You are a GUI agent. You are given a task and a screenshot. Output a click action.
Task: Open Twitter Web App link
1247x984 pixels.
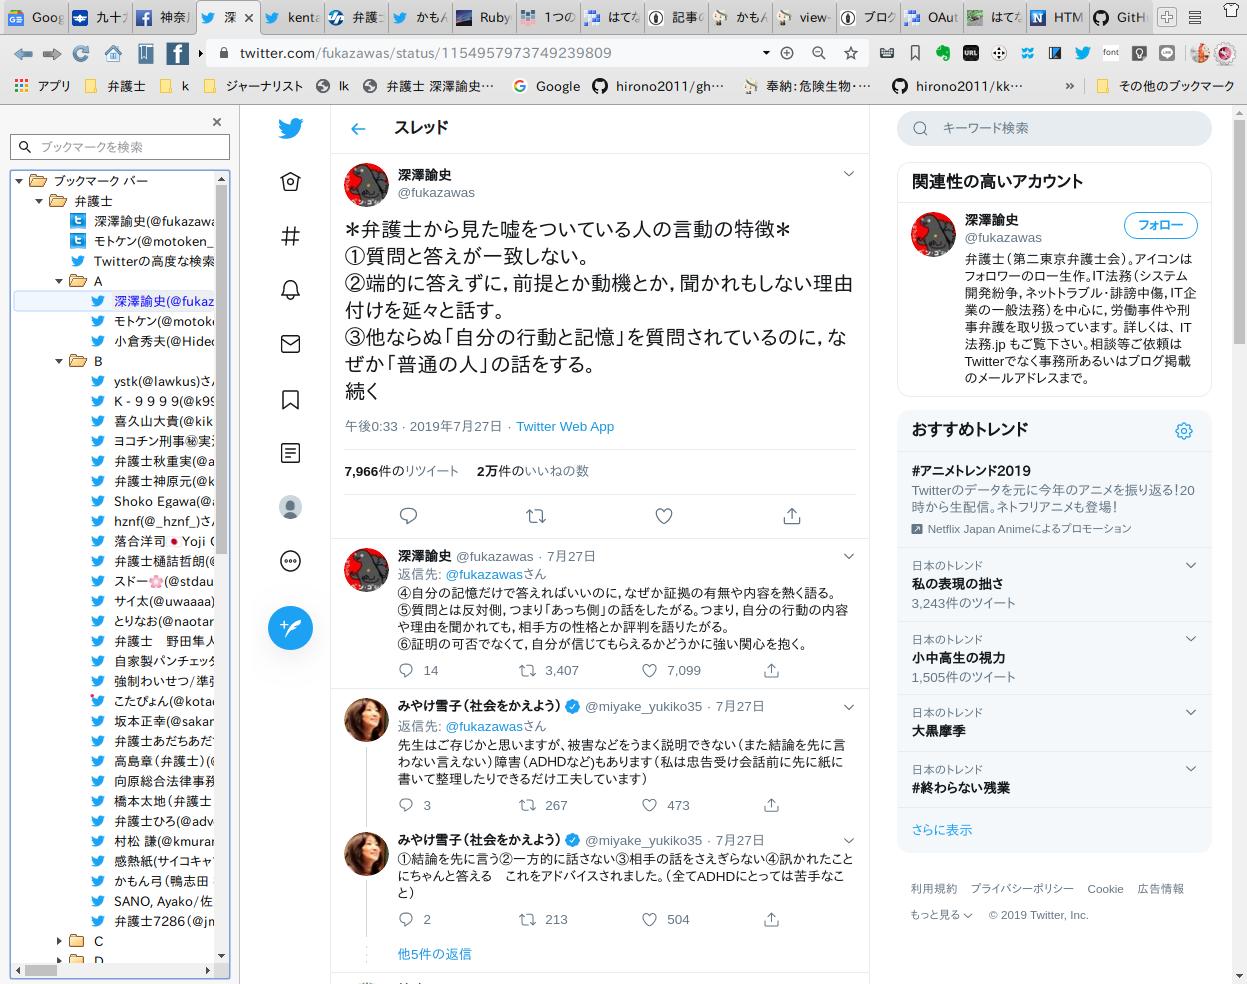(565, 426)
